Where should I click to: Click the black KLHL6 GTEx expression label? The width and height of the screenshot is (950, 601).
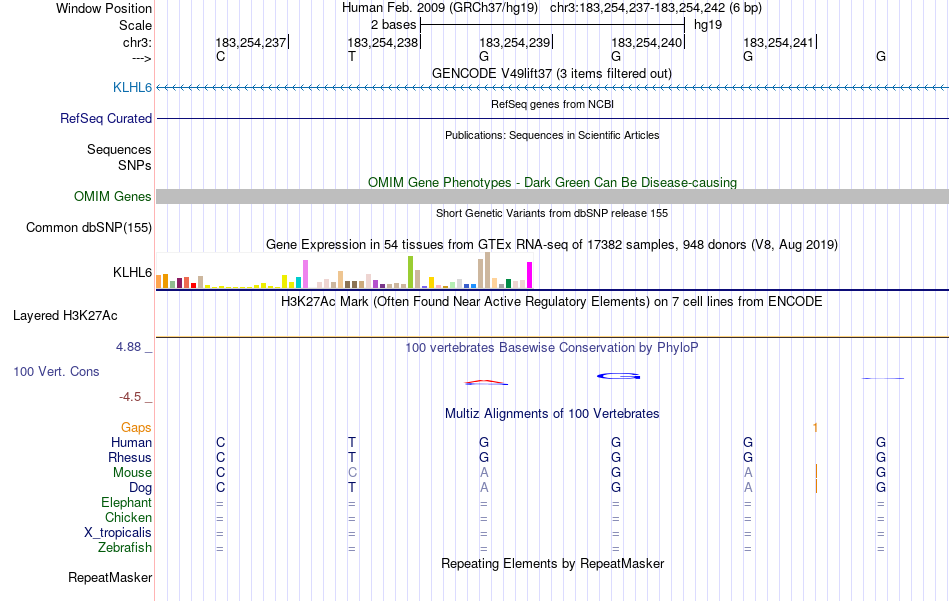click(x=132, y=272)
